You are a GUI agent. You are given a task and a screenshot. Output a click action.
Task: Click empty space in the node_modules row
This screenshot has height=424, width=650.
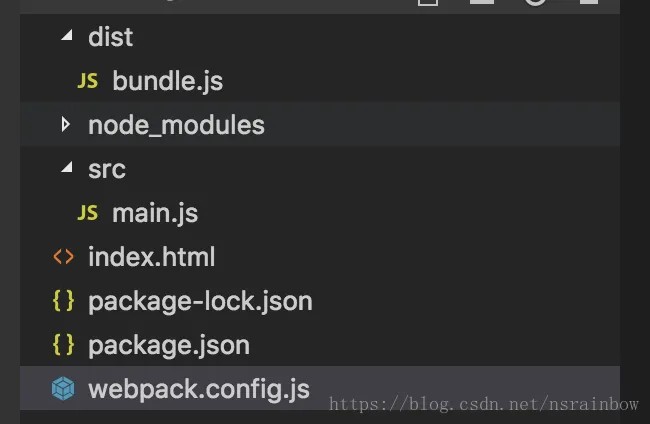[450, 125]
